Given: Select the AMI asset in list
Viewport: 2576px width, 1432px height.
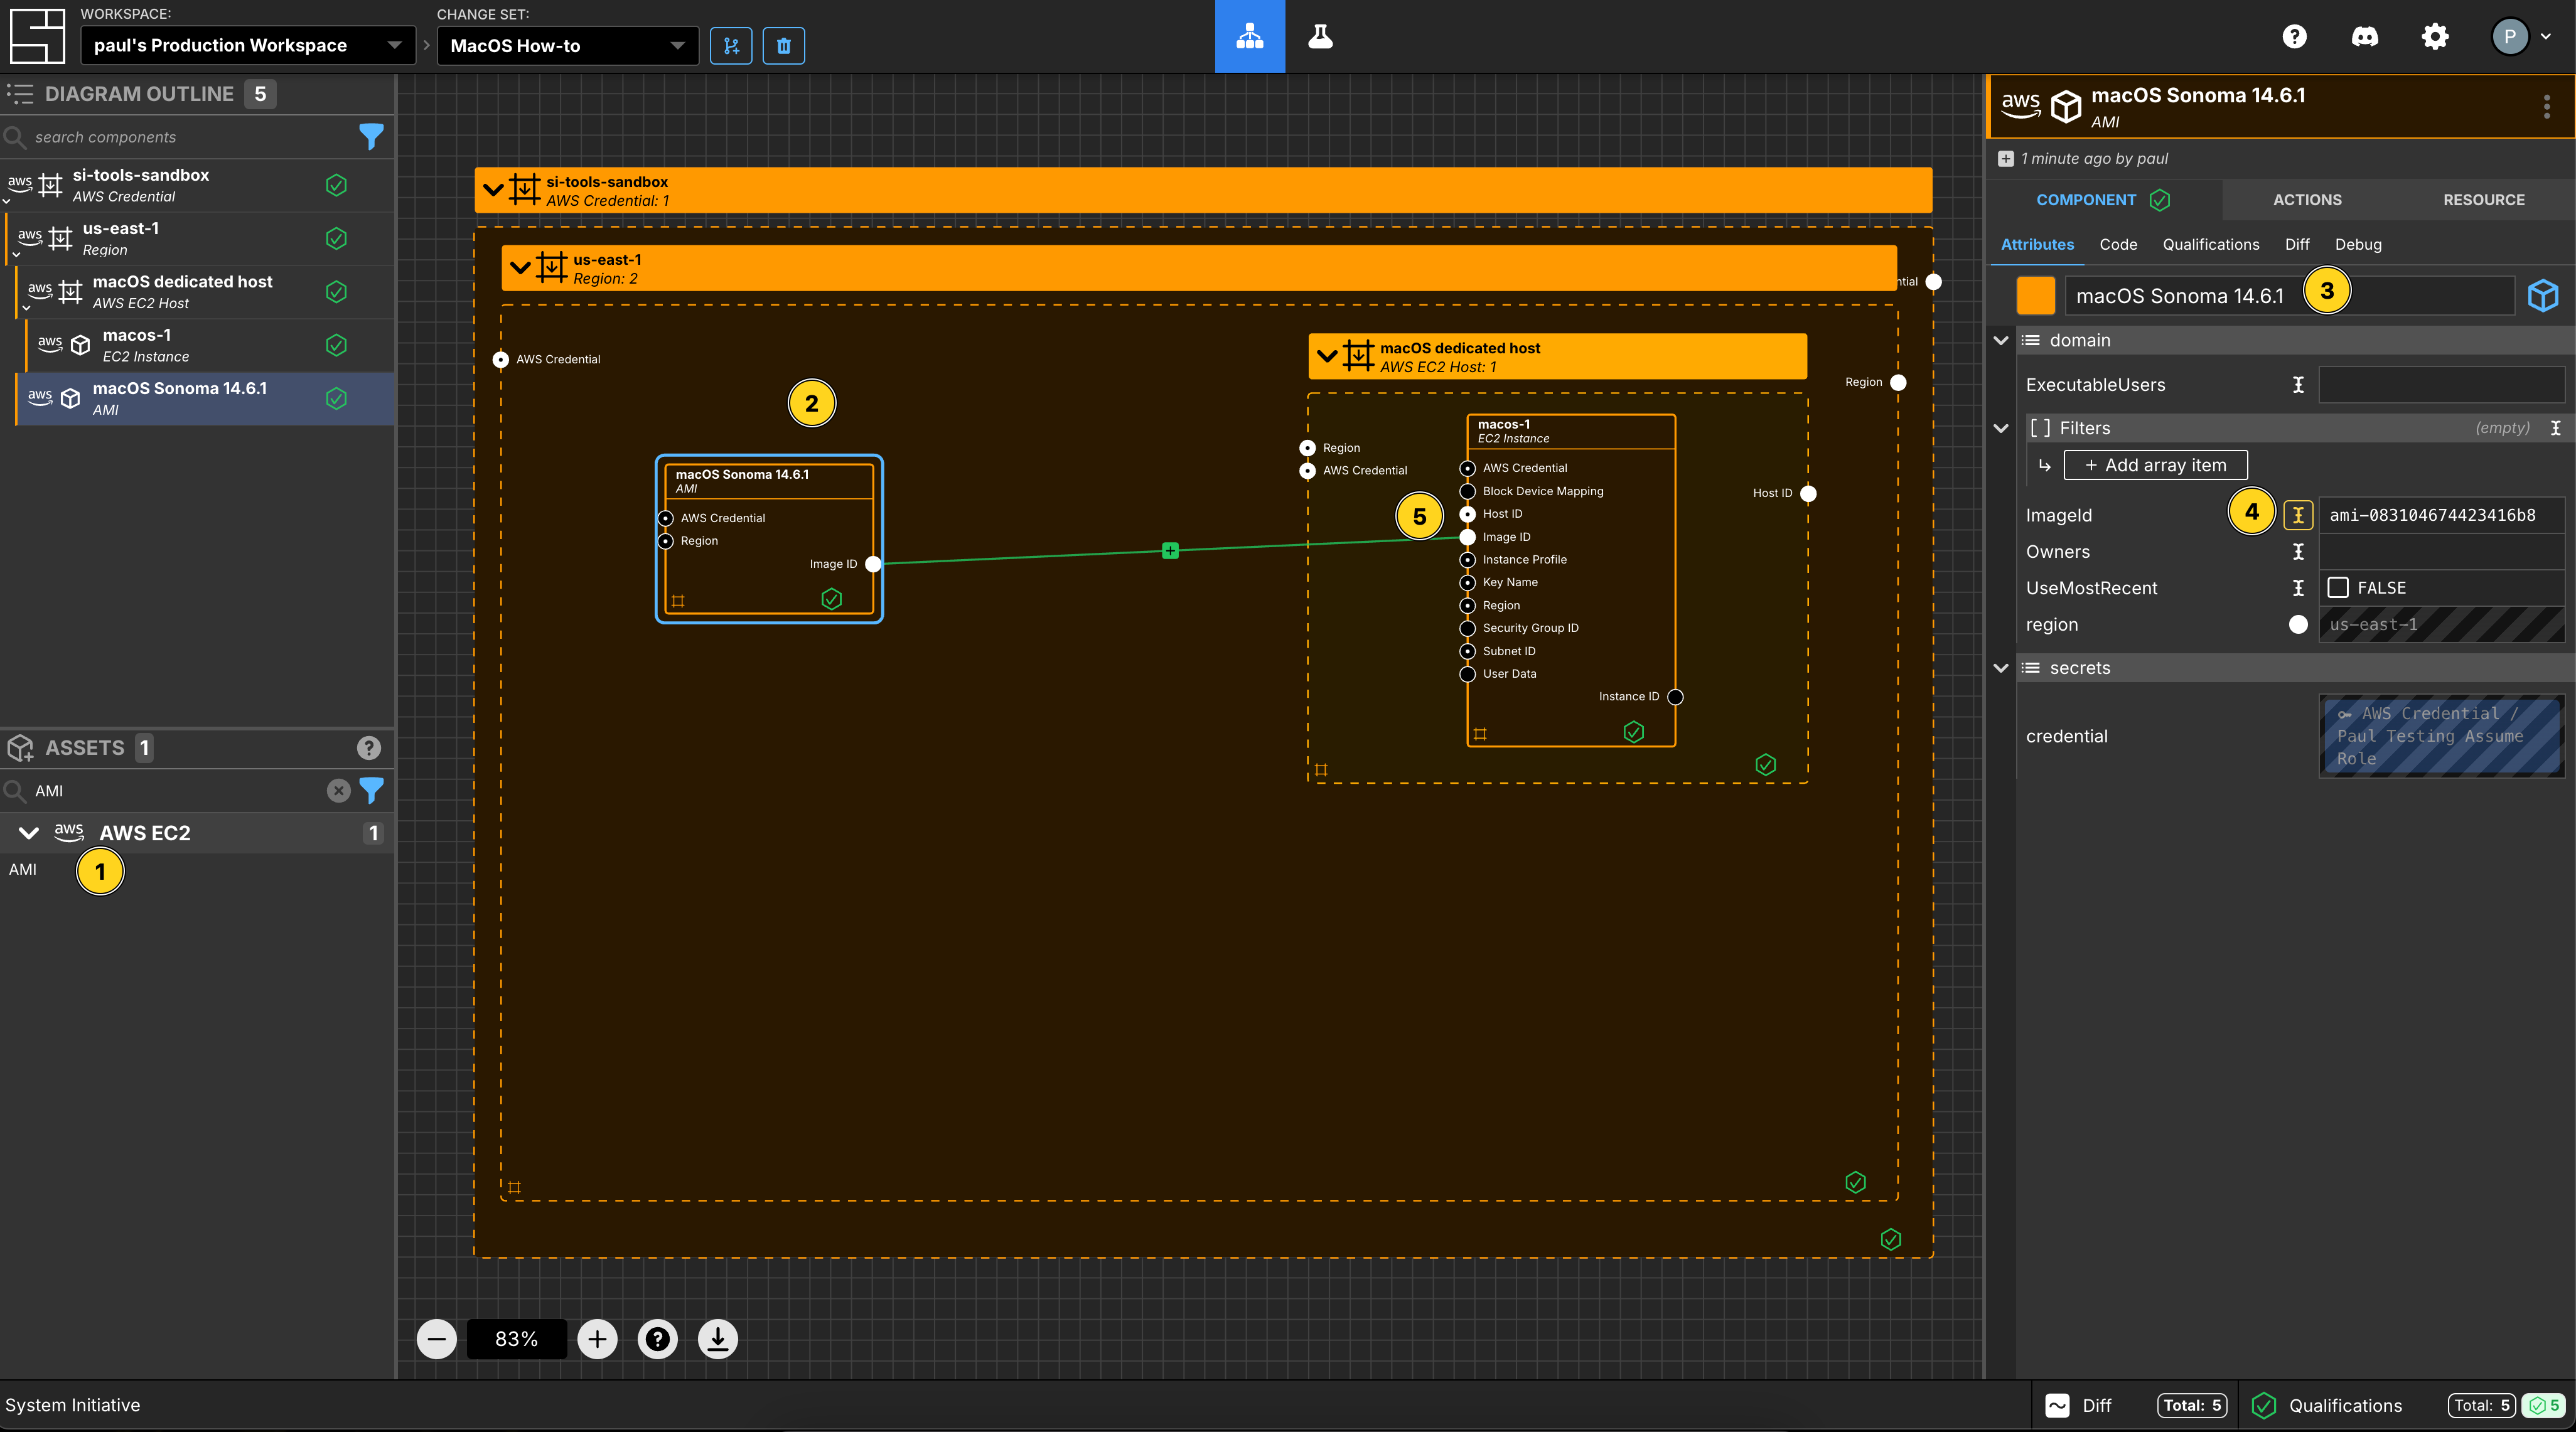Looking at the screenshot, I should click(x=23, y=870).
